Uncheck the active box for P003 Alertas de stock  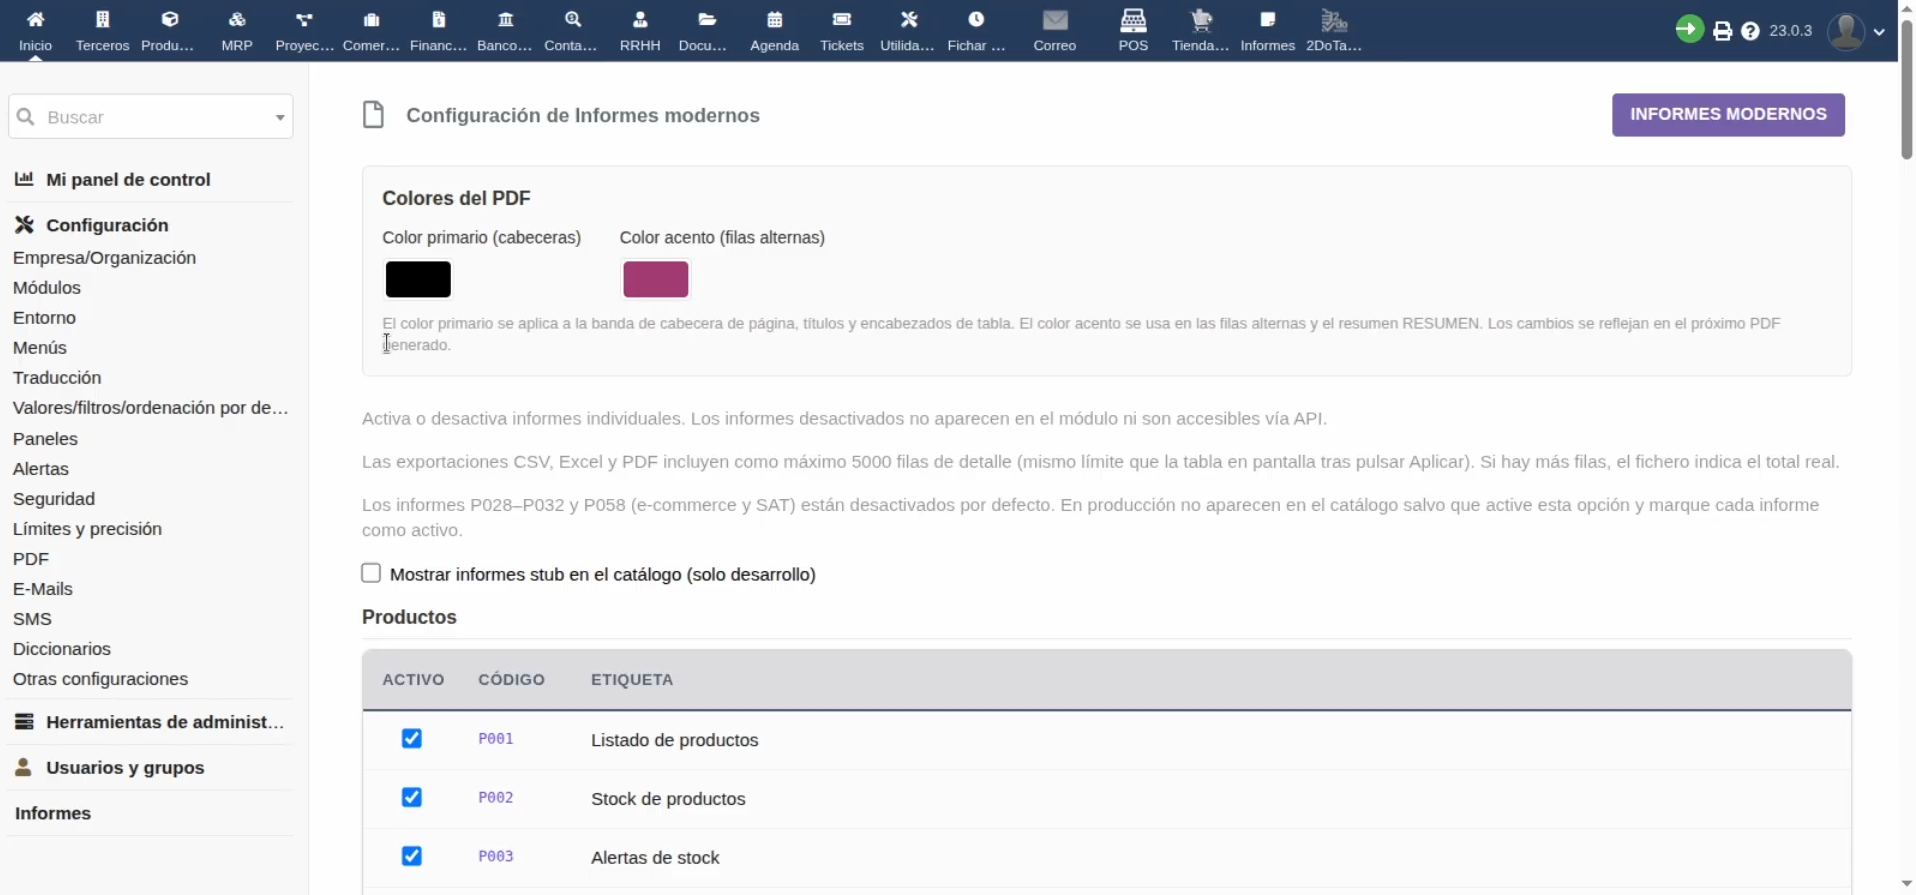(x=412, y=856)
